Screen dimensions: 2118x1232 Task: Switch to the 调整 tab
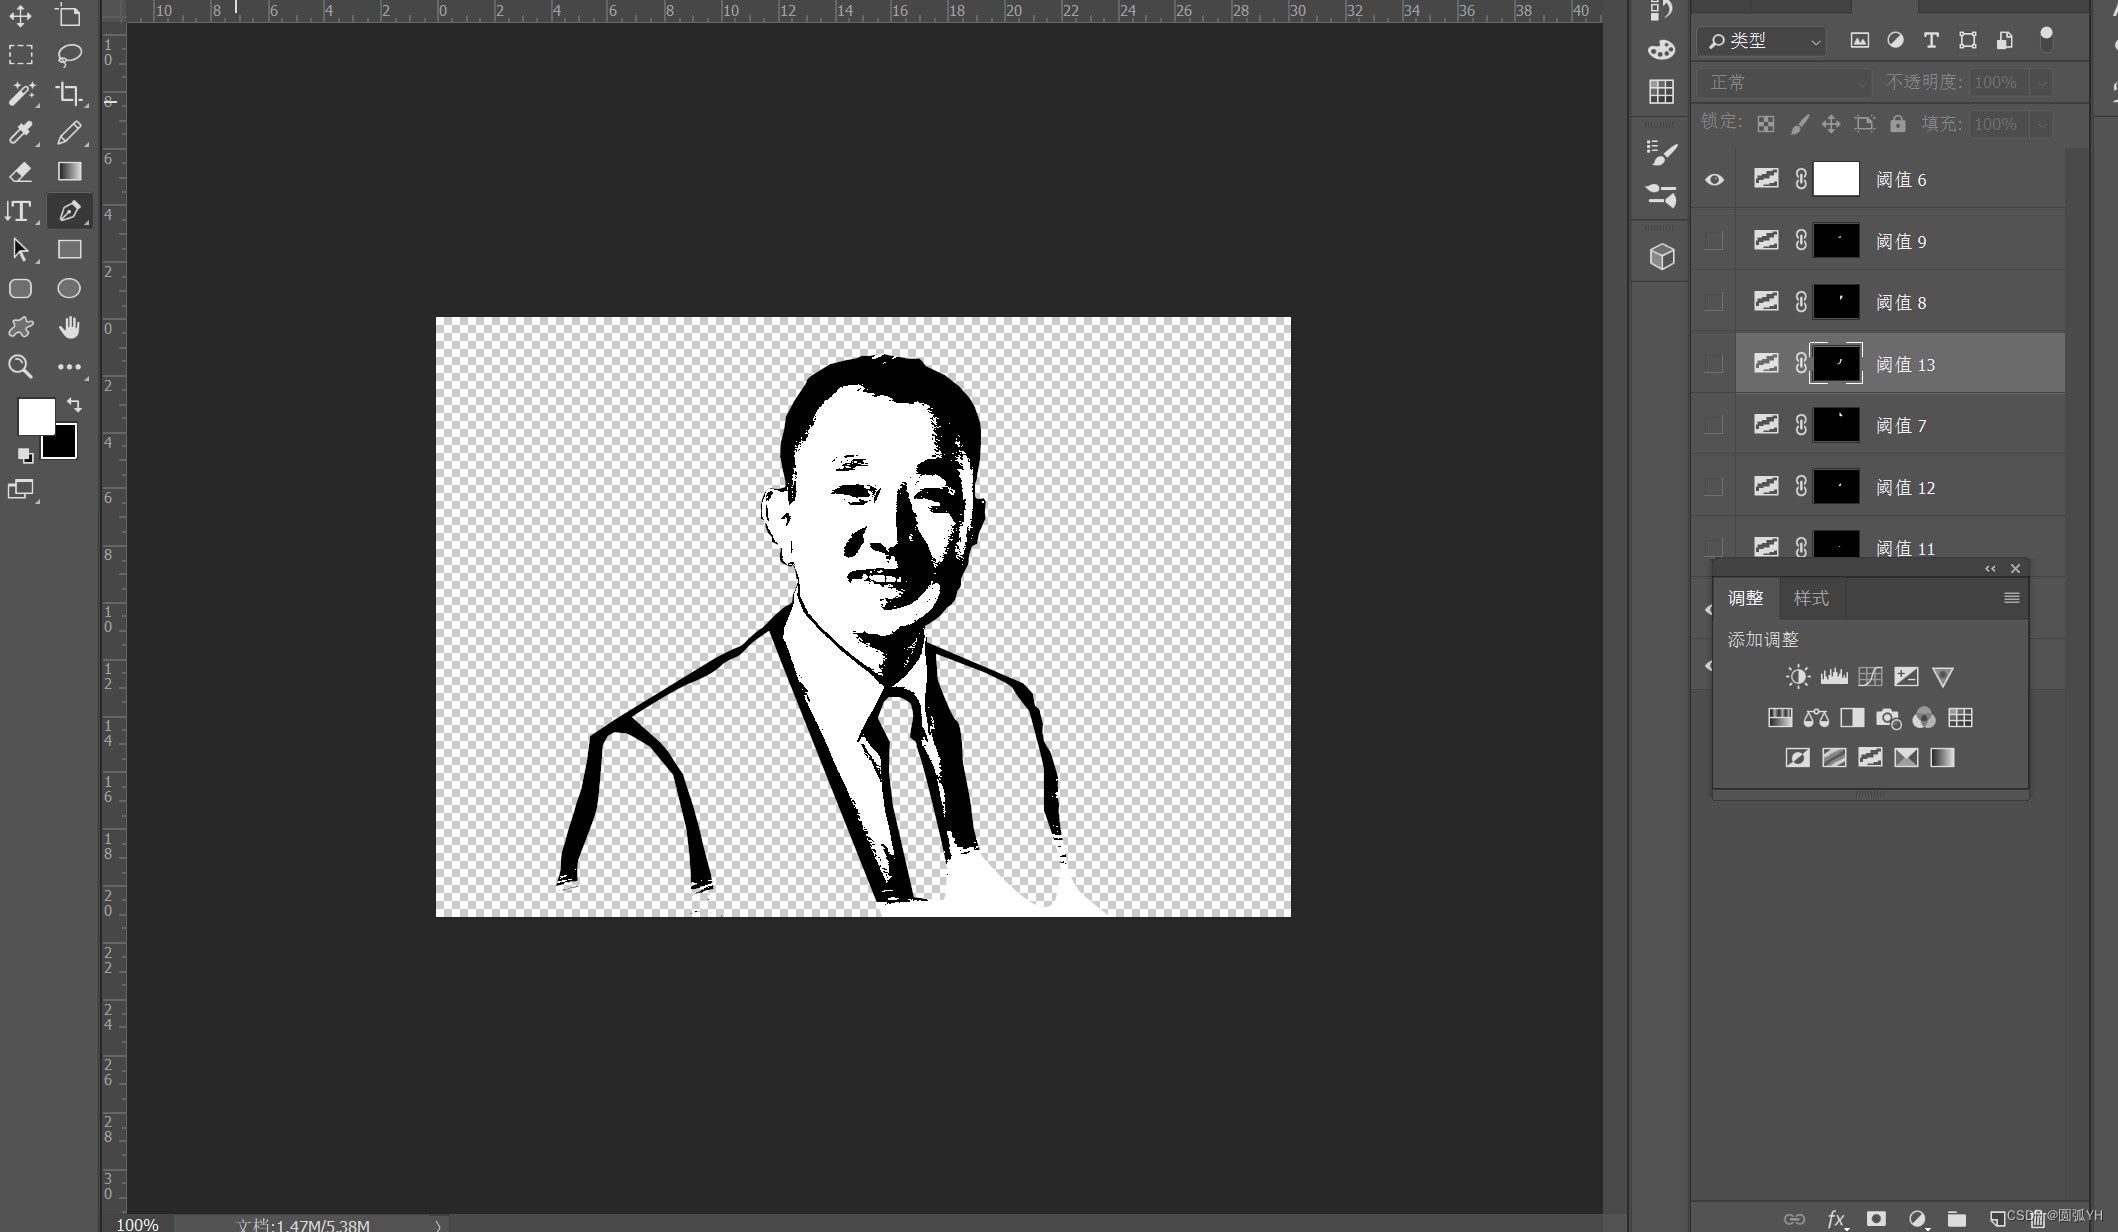tap(1745, 598)
